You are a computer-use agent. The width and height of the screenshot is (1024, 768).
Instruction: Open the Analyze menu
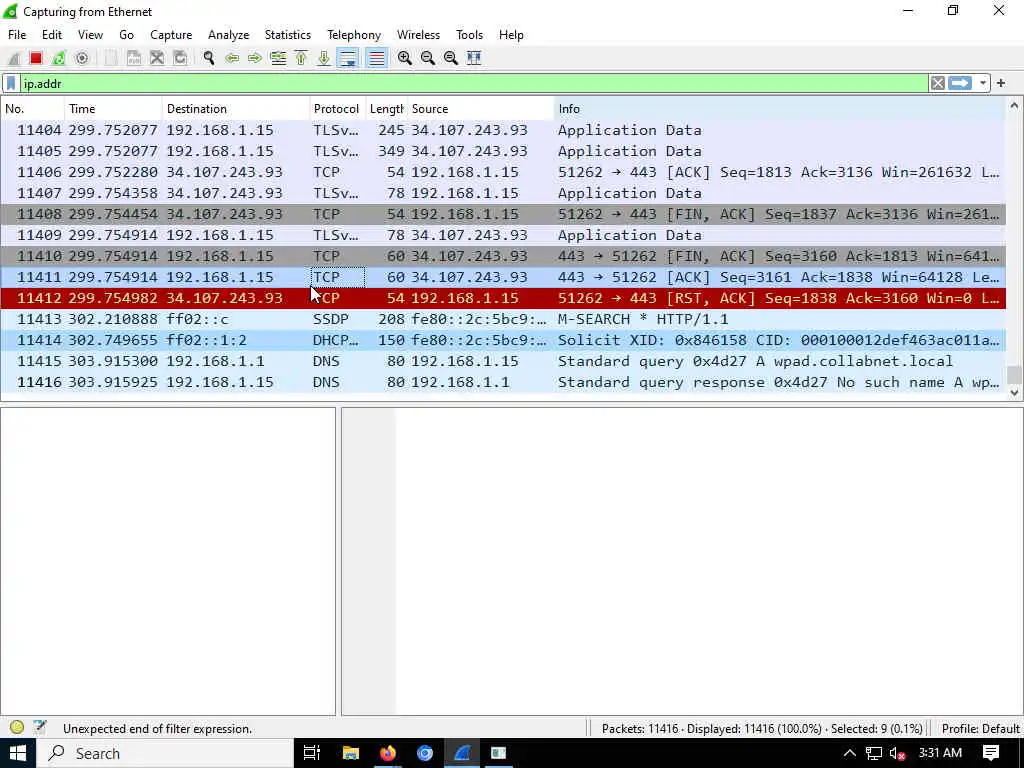coord(229,35)
